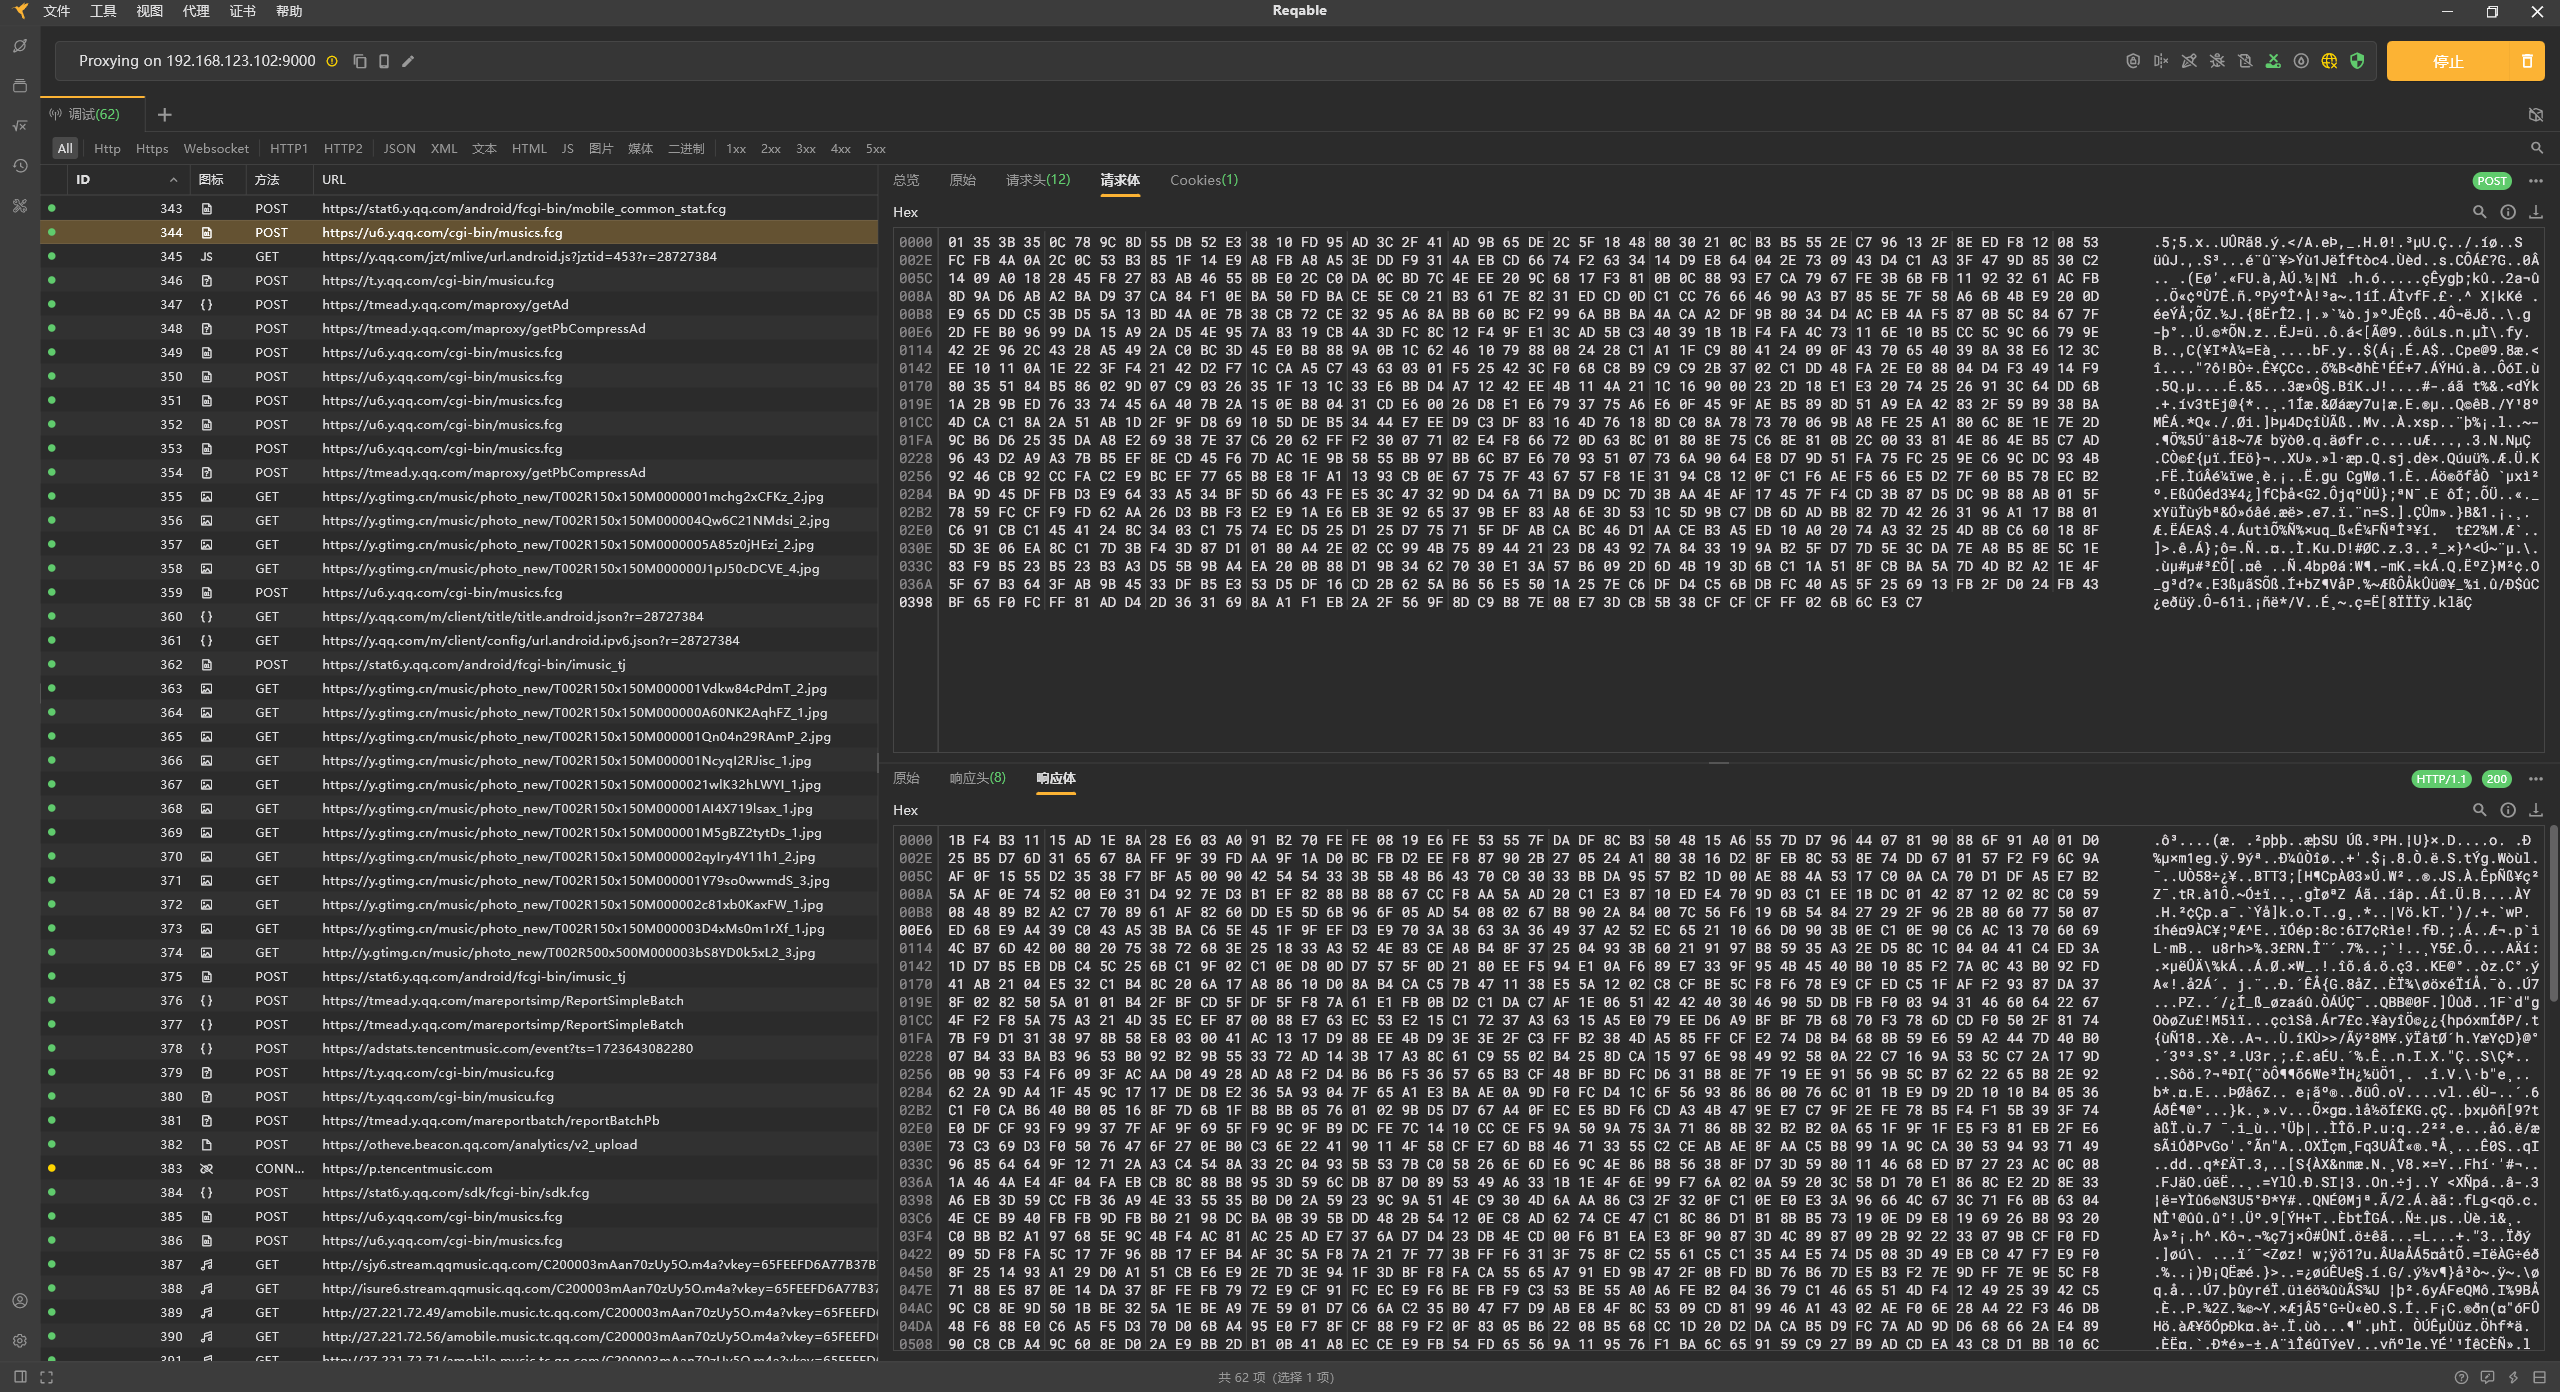Image resolution: width=2560 pixels, height=1392 pixels.
Task: Click fullscreen icon in status bar
Action: pyautogui.click(x=46, y=1377)
